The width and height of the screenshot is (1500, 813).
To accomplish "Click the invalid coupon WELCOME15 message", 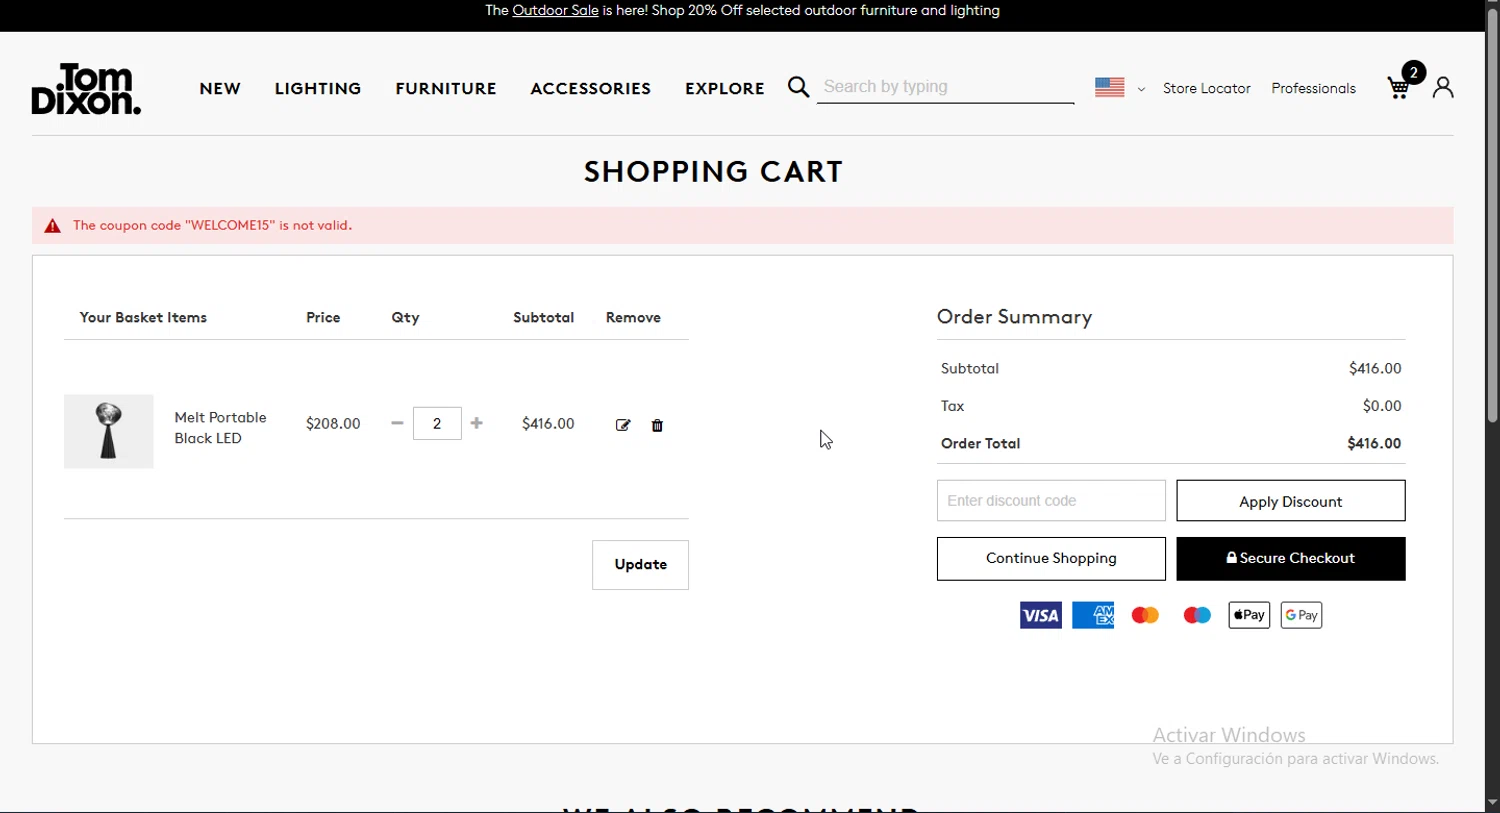I will (x=212, y=226).
